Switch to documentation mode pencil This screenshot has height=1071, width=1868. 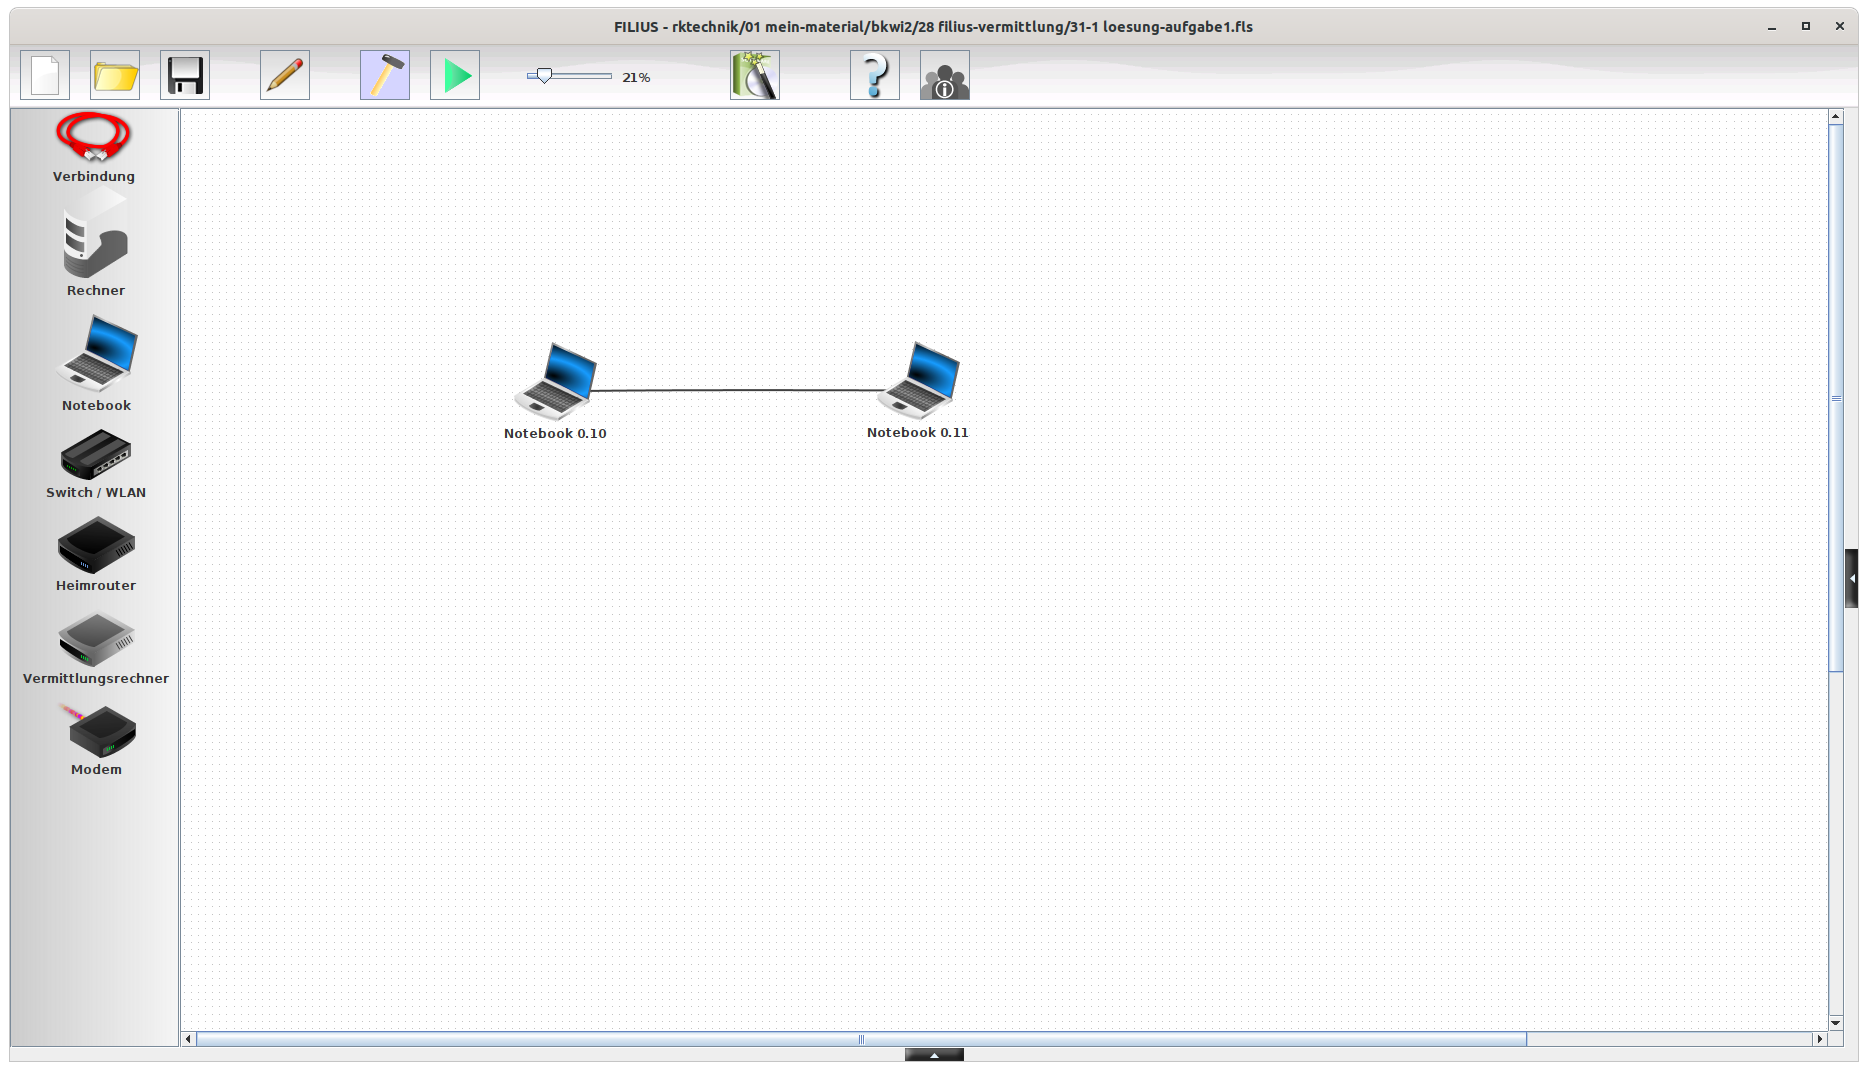285,76
